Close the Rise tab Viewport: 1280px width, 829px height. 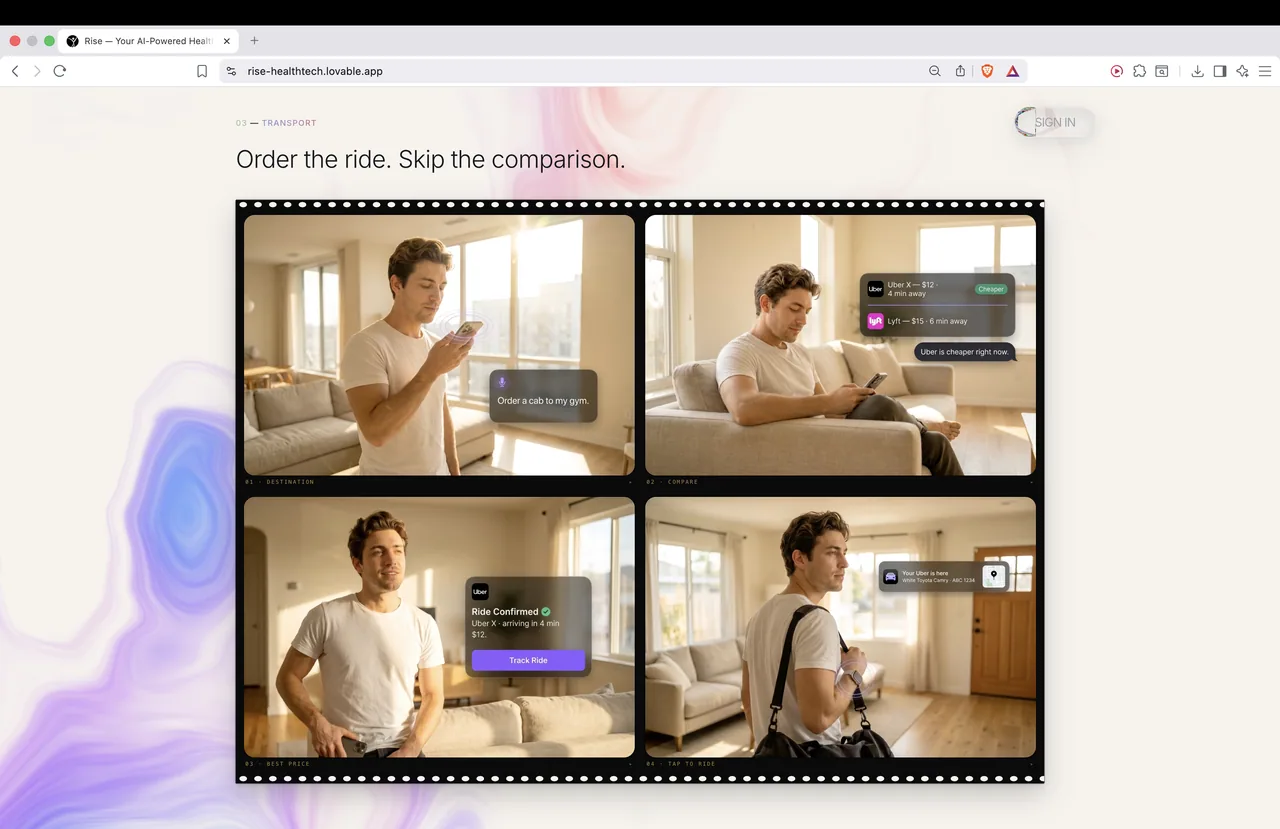click(227, 41)
